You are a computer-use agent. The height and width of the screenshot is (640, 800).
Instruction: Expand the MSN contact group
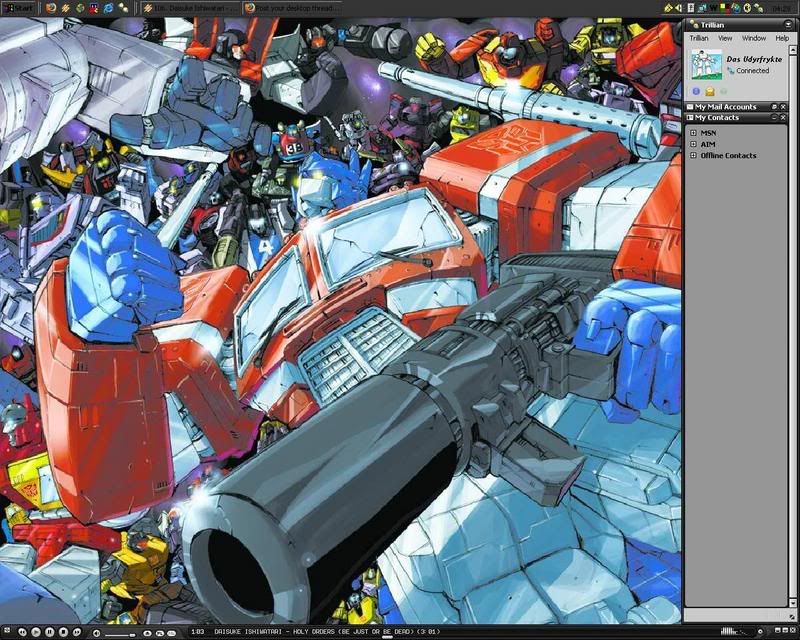pos(693,132)
